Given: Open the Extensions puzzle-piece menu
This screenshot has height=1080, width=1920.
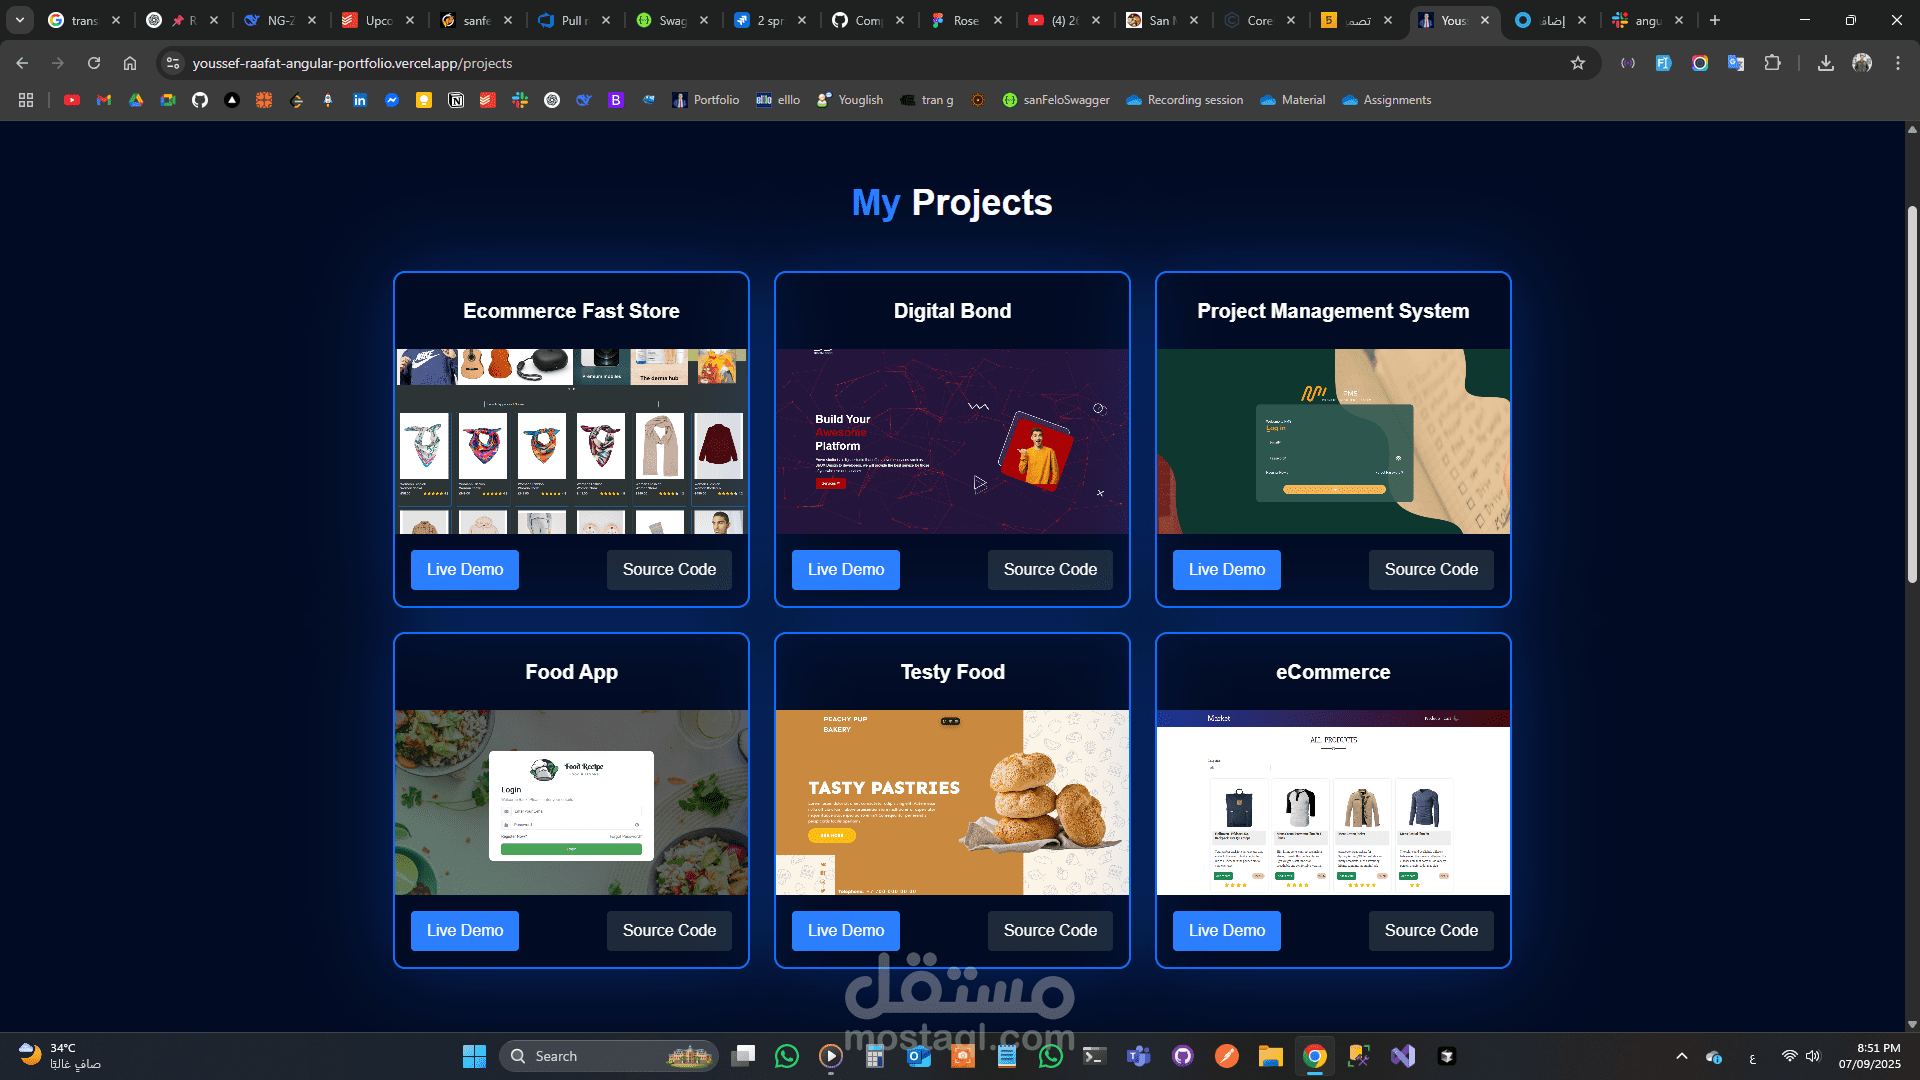Looking at the screenshot, I should pyautogui.click(x=1772, y=63).
